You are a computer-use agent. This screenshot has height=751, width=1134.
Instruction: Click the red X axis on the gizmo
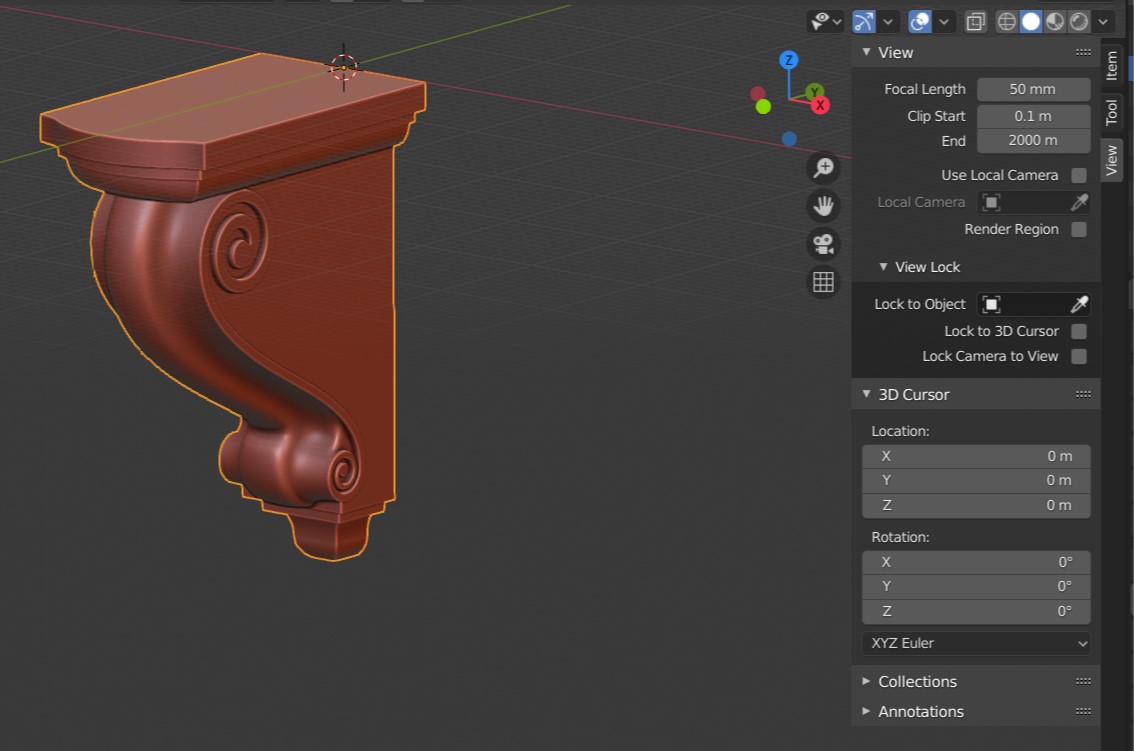tap(820, 106)
